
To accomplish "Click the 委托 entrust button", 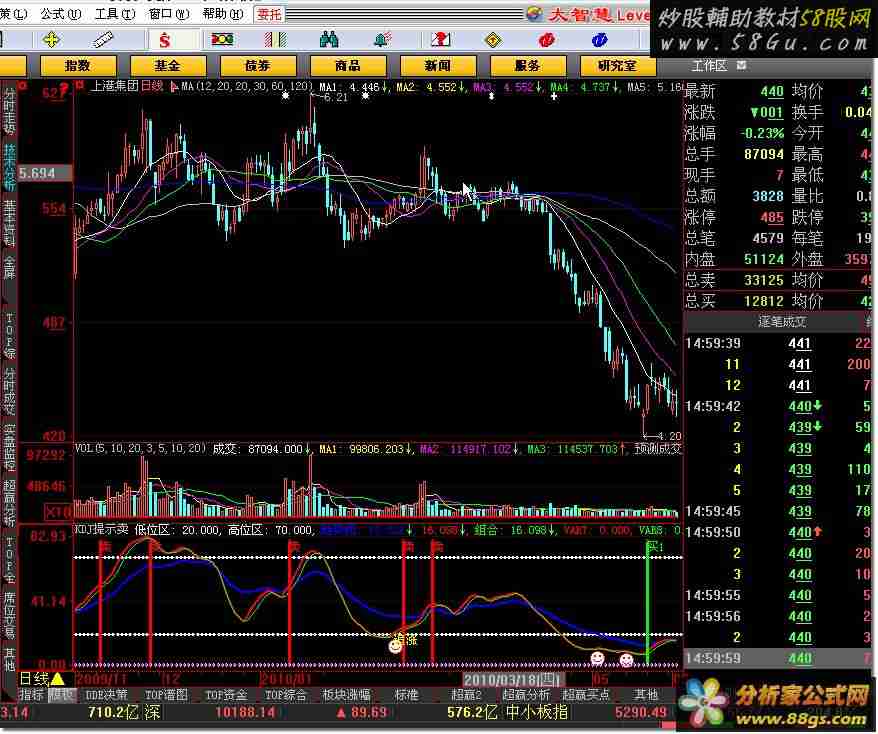I will [269, 14].
